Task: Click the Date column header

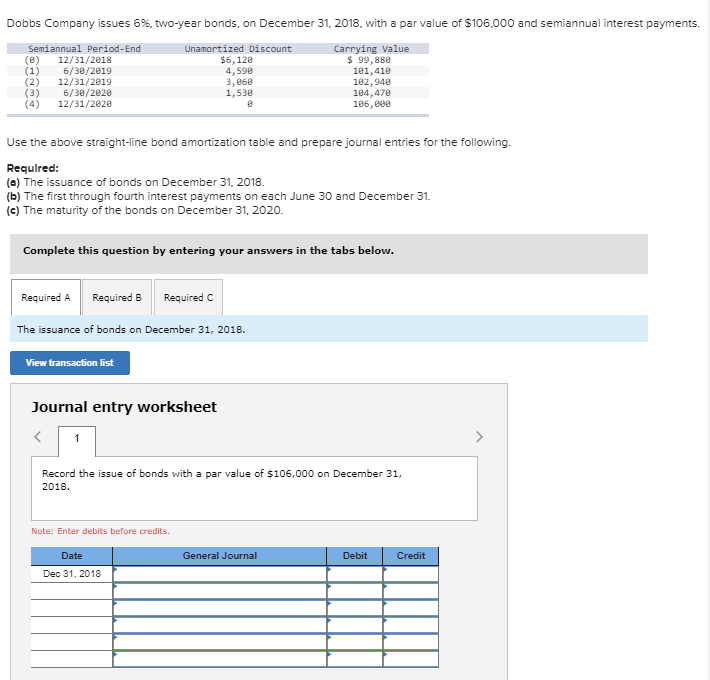Action: (72, 555)
